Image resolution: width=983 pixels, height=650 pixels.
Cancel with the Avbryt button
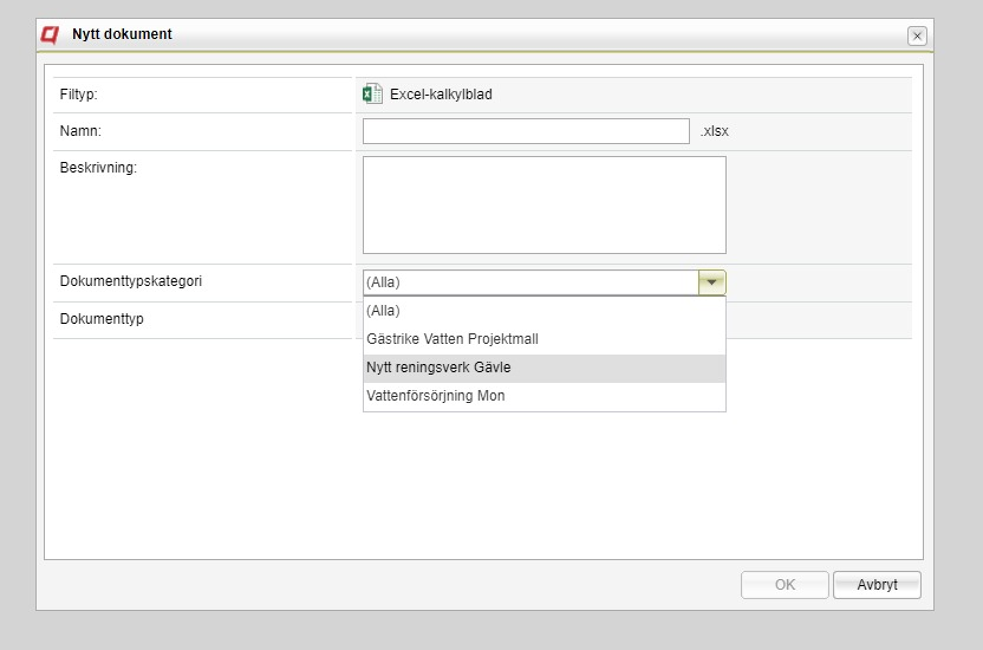(x=876, y=585)
